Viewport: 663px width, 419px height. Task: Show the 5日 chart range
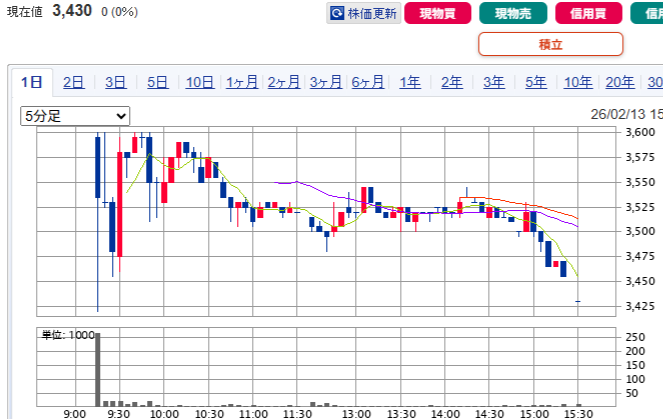tap(157, 83)
